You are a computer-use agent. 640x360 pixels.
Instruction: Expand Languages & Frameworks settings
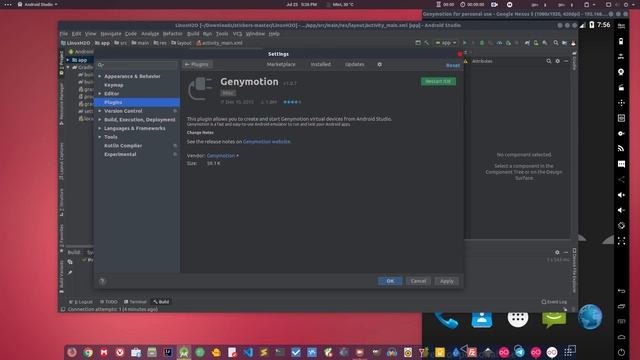click(100, 128)
